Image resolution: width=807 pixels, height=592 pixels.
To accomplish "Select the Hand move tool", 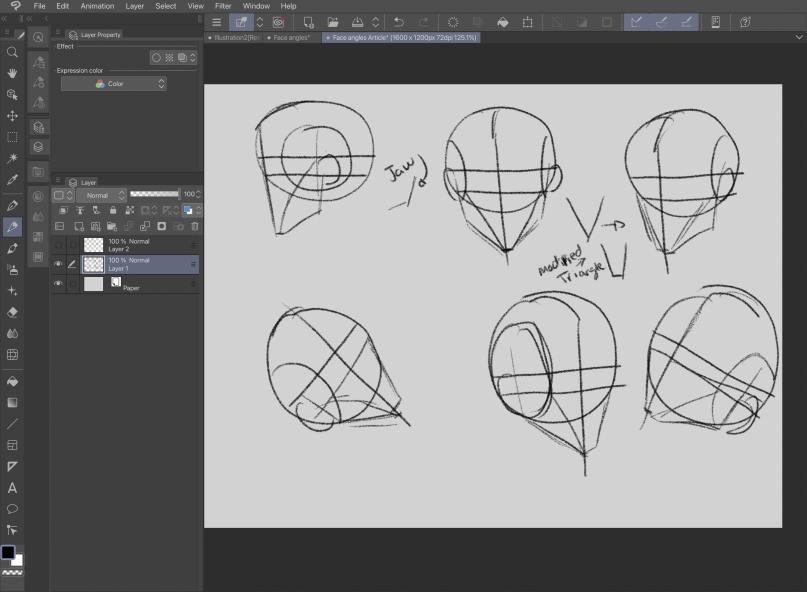I will (12, 73).
